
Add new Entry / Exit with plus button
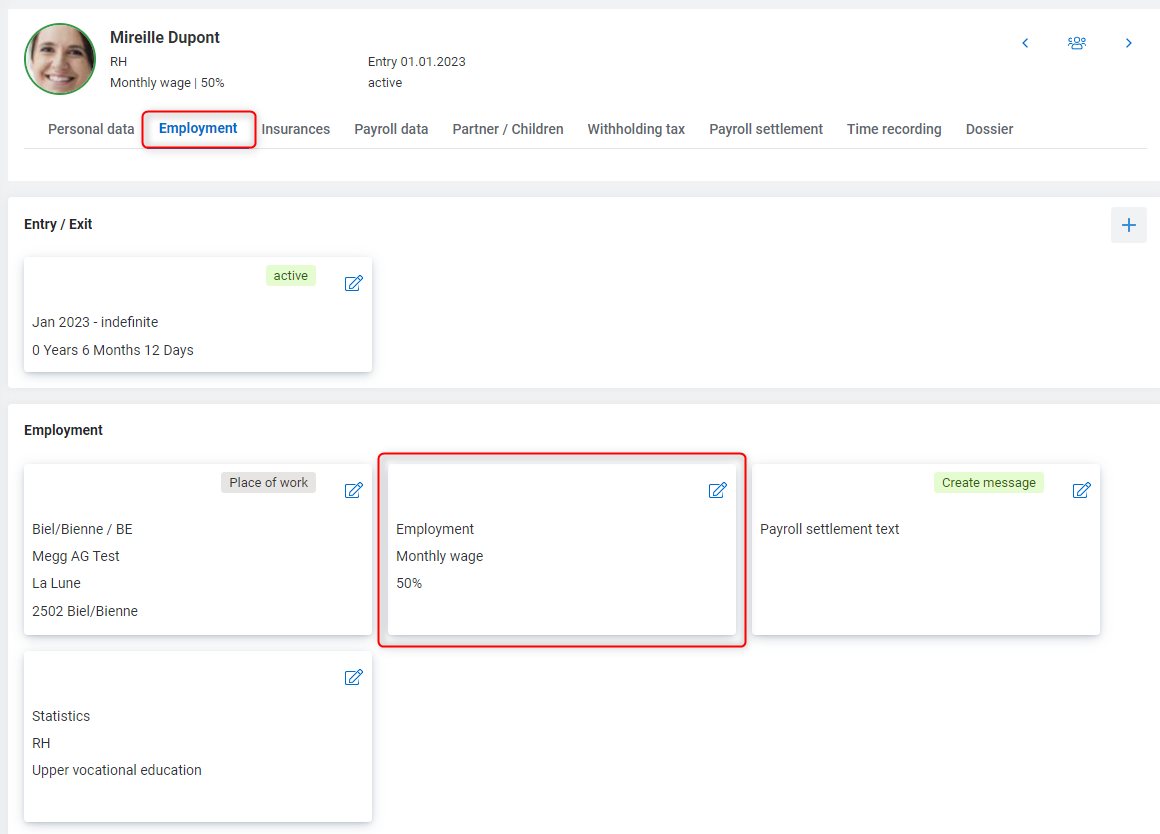[1128, 225]
